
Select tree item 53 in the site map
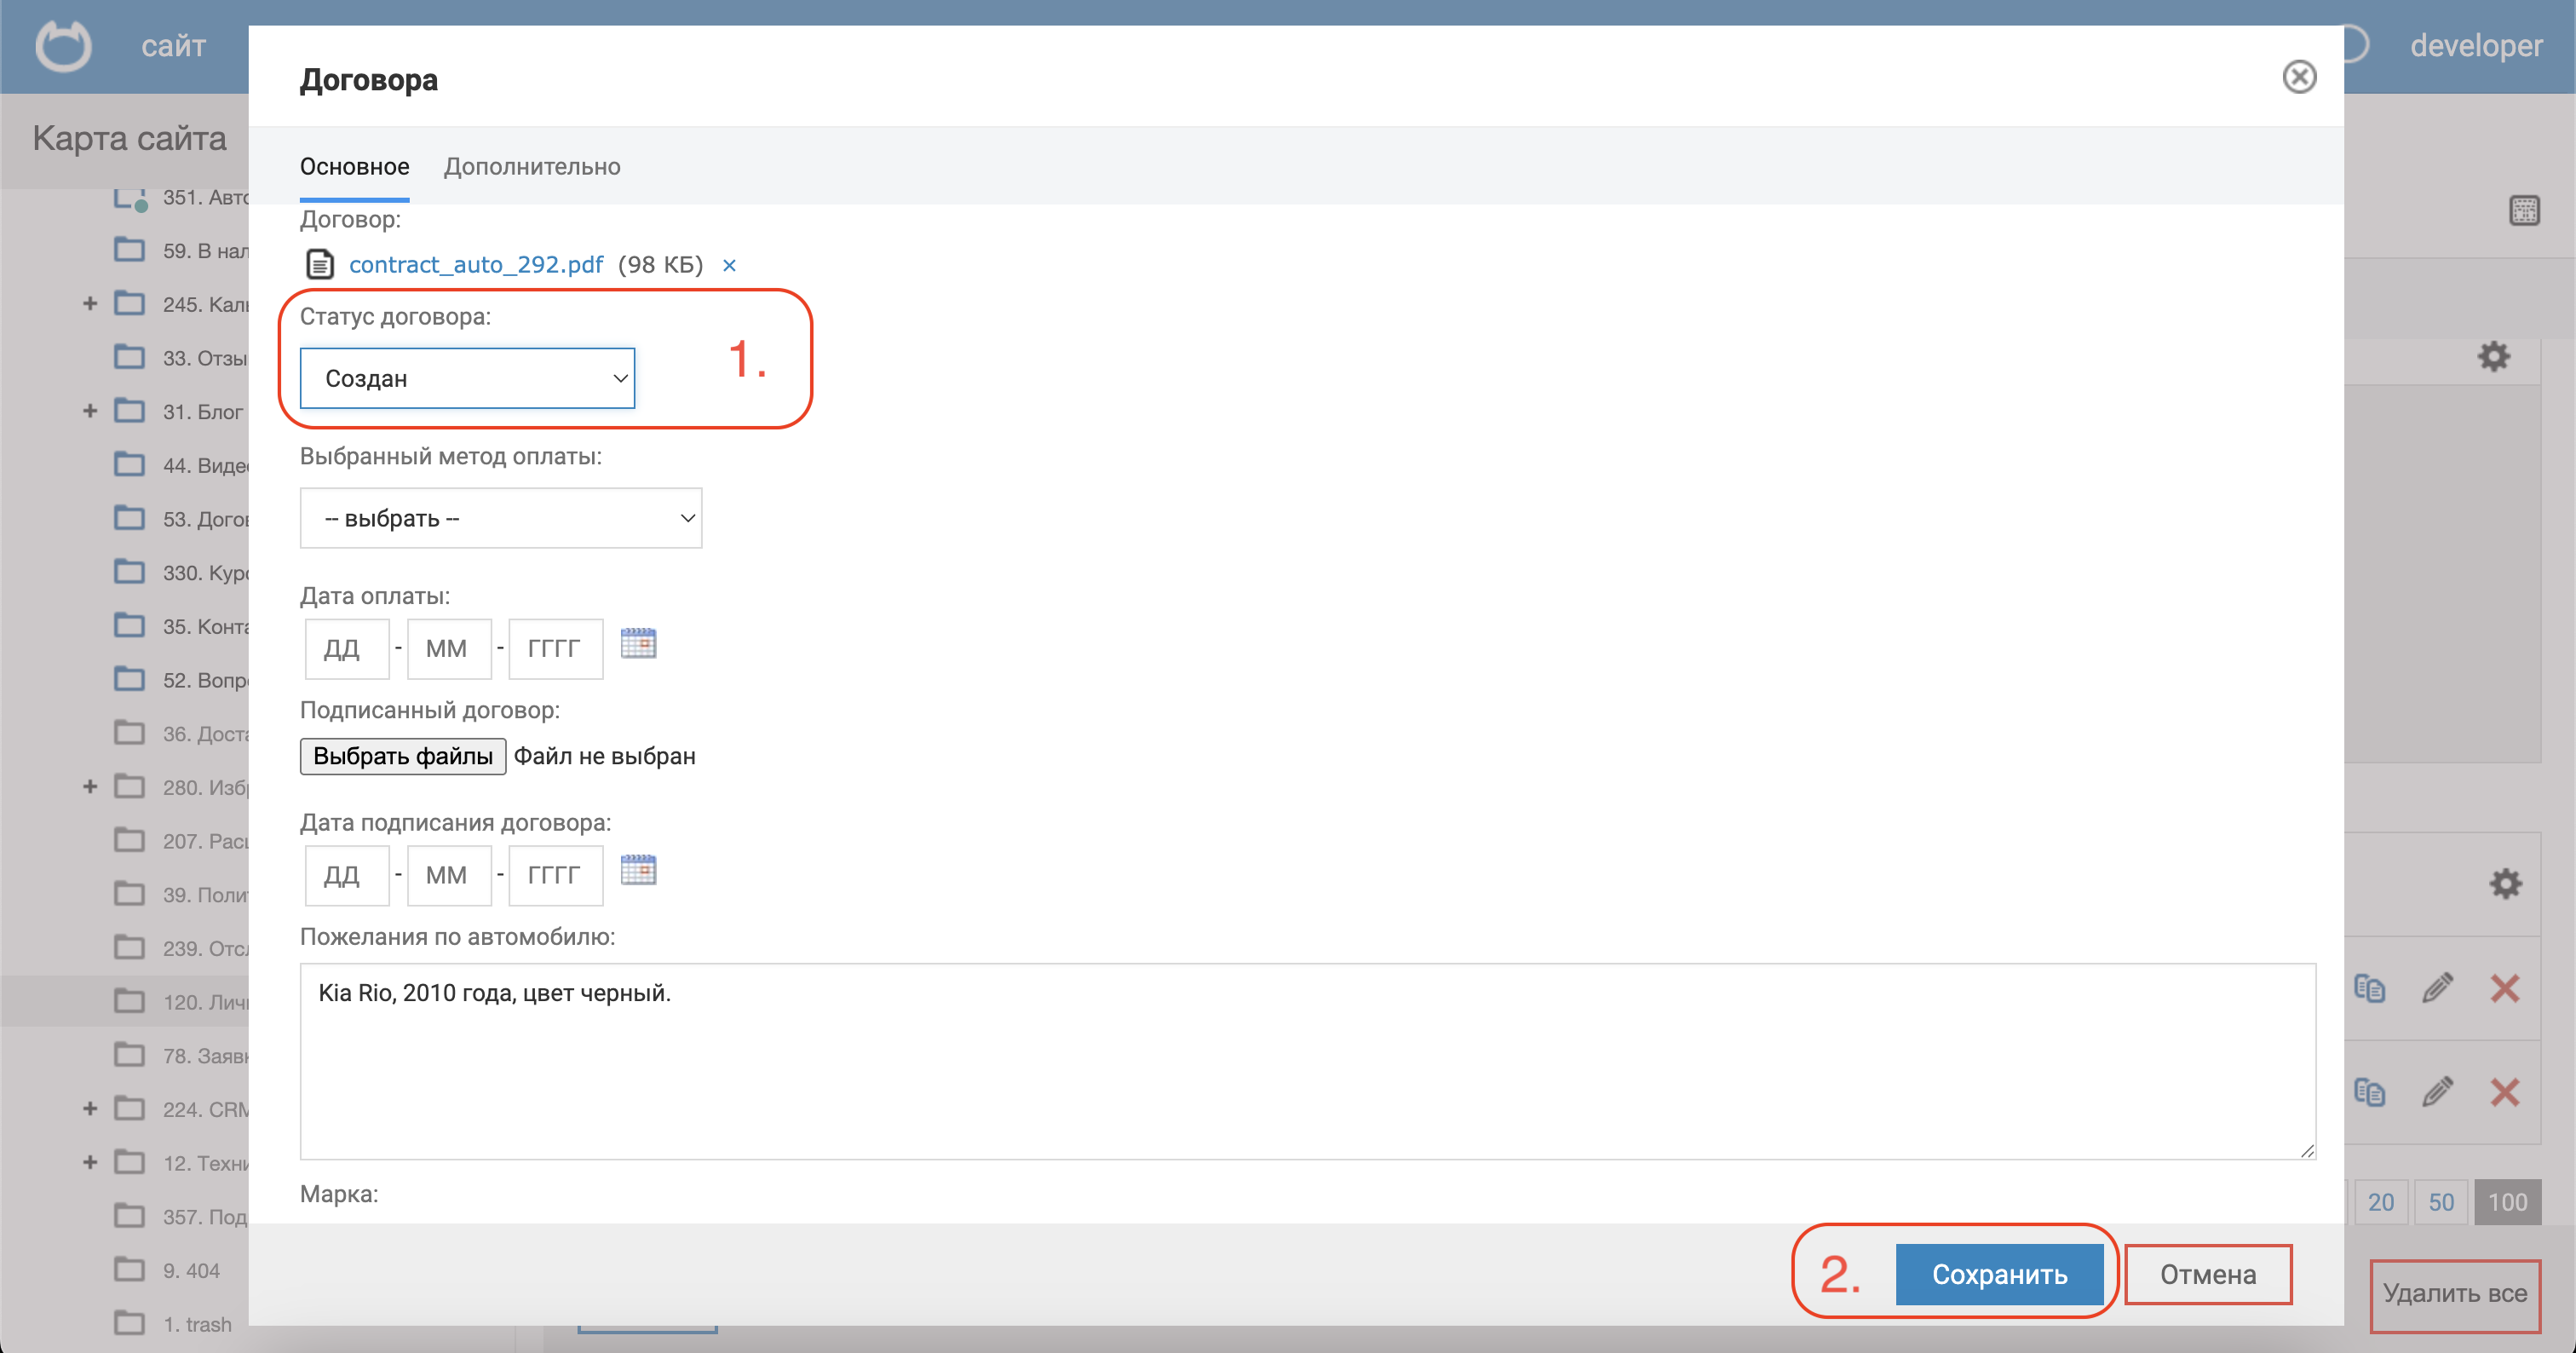click(205, 519)
